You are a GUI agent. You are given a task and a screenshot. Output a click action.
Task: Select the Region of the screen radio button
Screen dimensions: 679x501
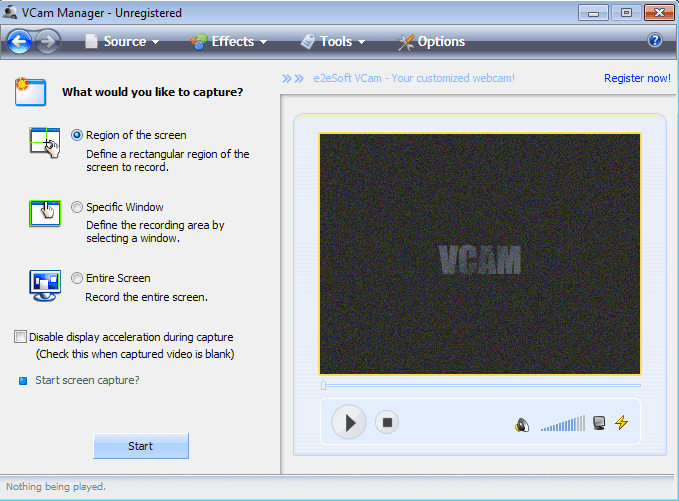pyautogui.click(x=77, y=135)
